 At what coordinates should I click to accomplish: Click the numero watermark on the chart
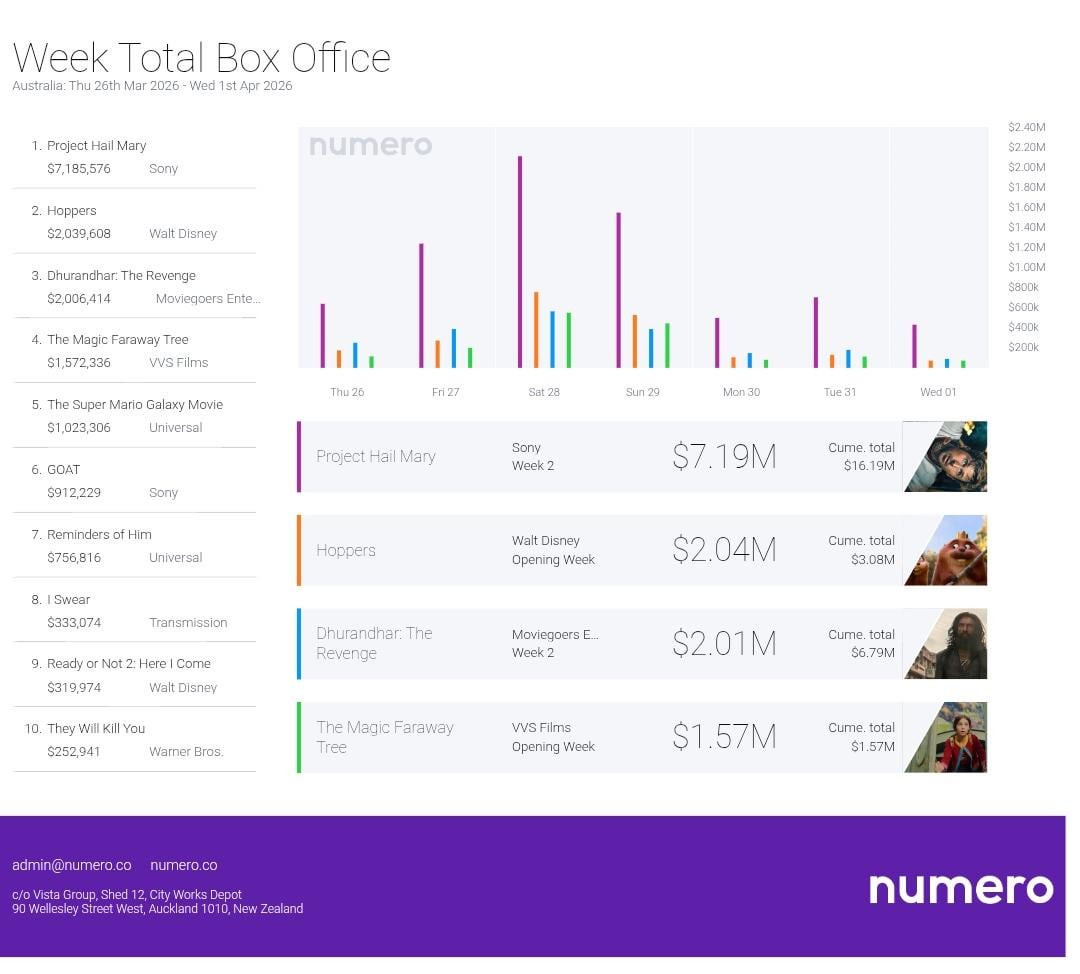point(370,146)
